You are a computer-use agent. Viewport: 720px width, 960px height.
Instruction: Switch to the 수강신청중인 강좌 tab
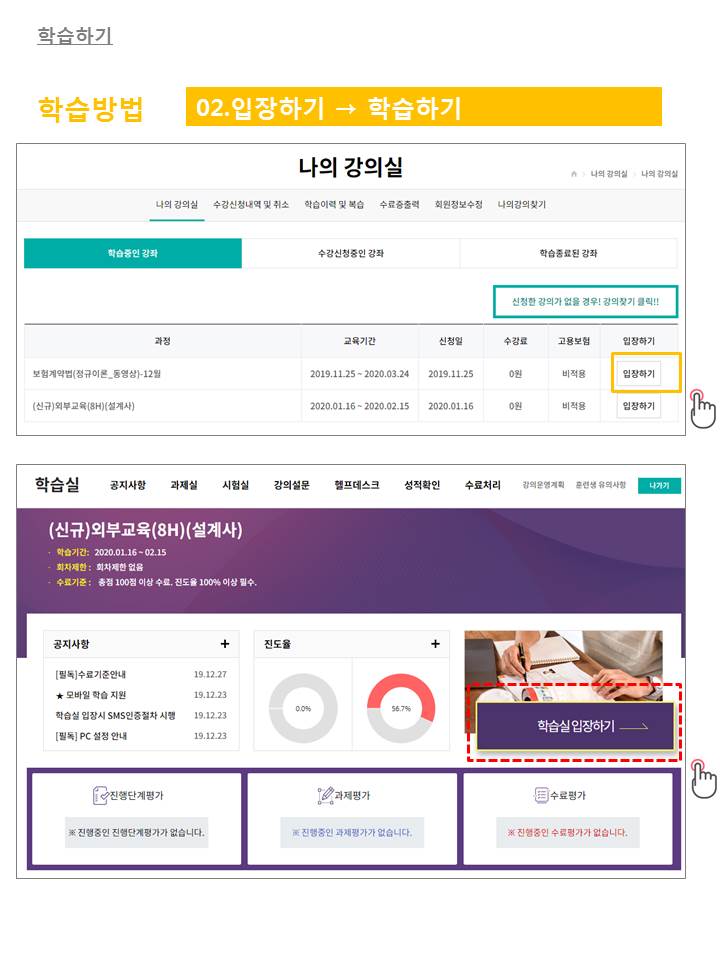pyautogui.click(x=350, y=254)
